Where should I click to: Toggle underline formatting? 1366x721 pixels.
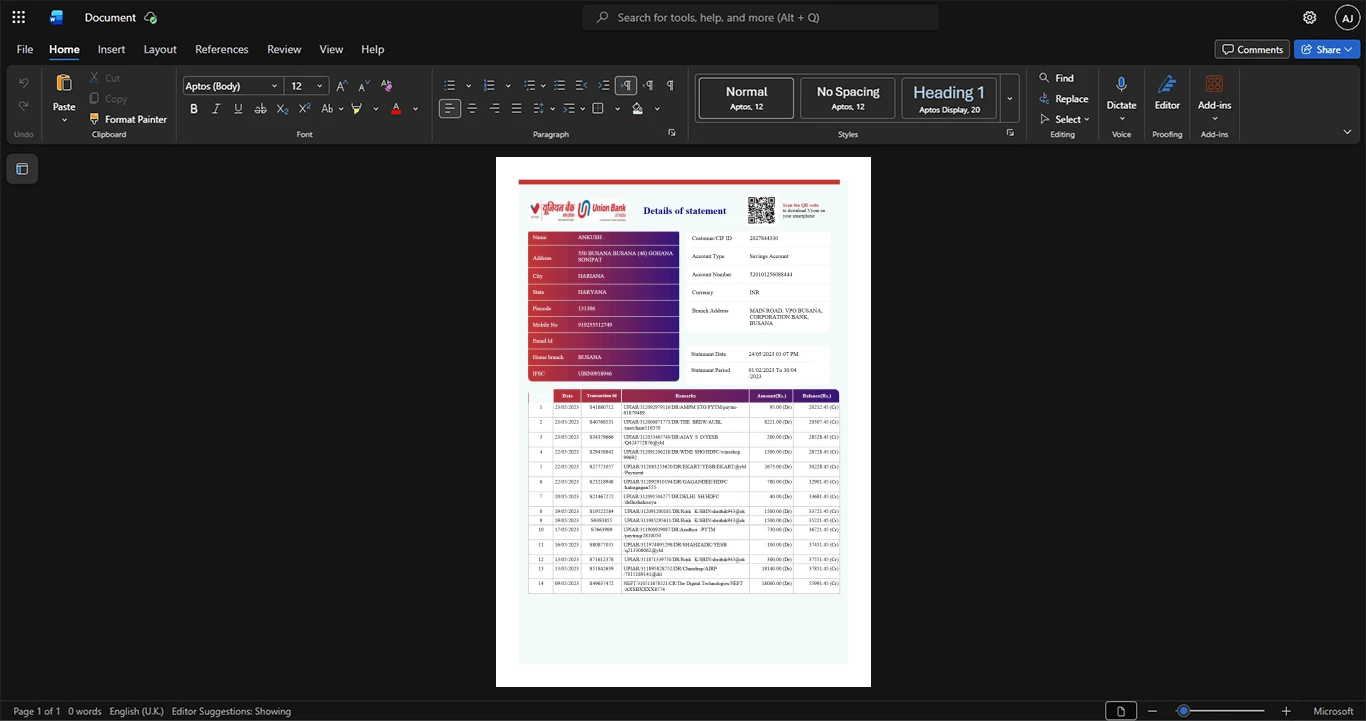tap(238, 108)
